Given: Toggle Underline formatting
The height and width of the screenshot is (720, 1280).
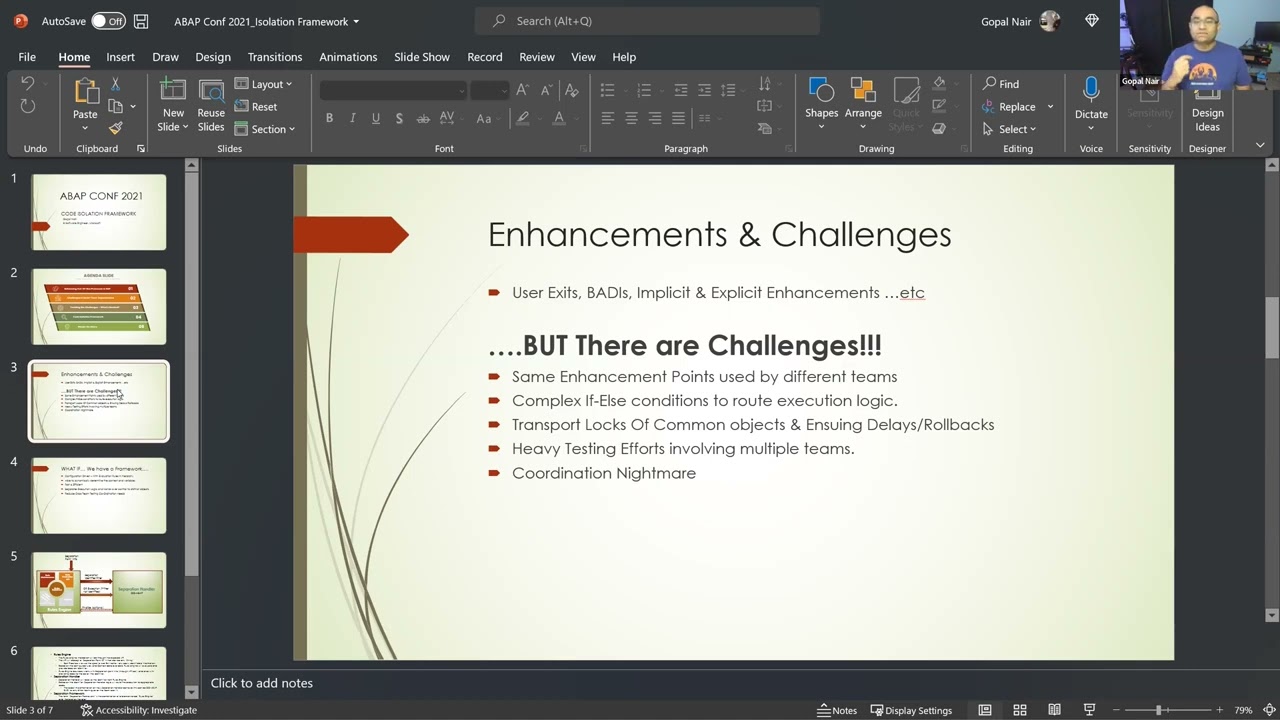Looking at the screenshot, I should point(376,118).
